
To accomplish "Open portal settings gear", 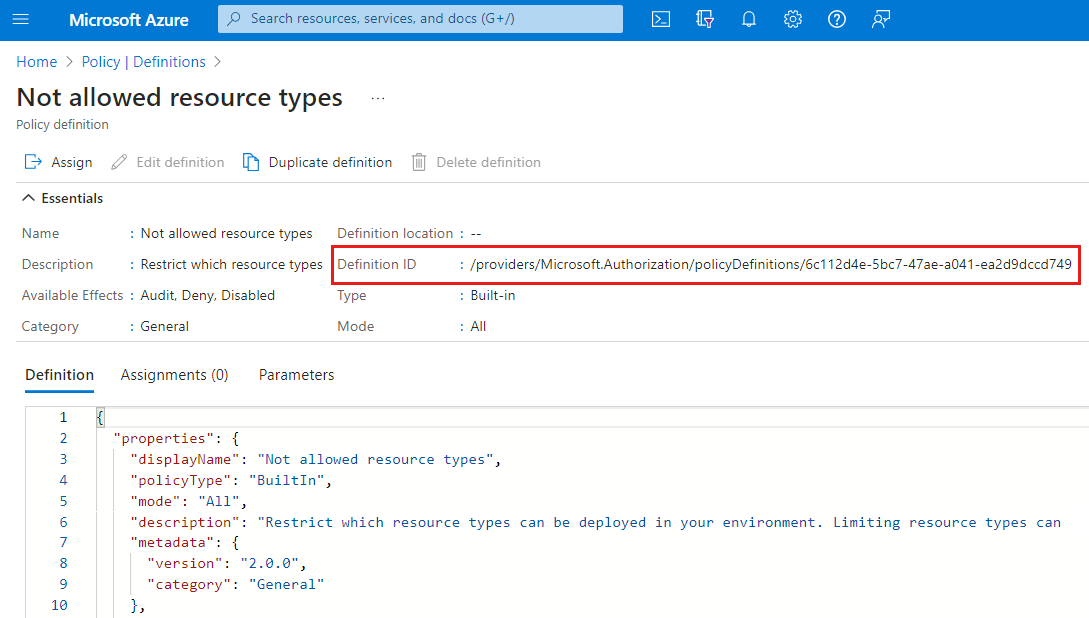I will tap(793, 19).
